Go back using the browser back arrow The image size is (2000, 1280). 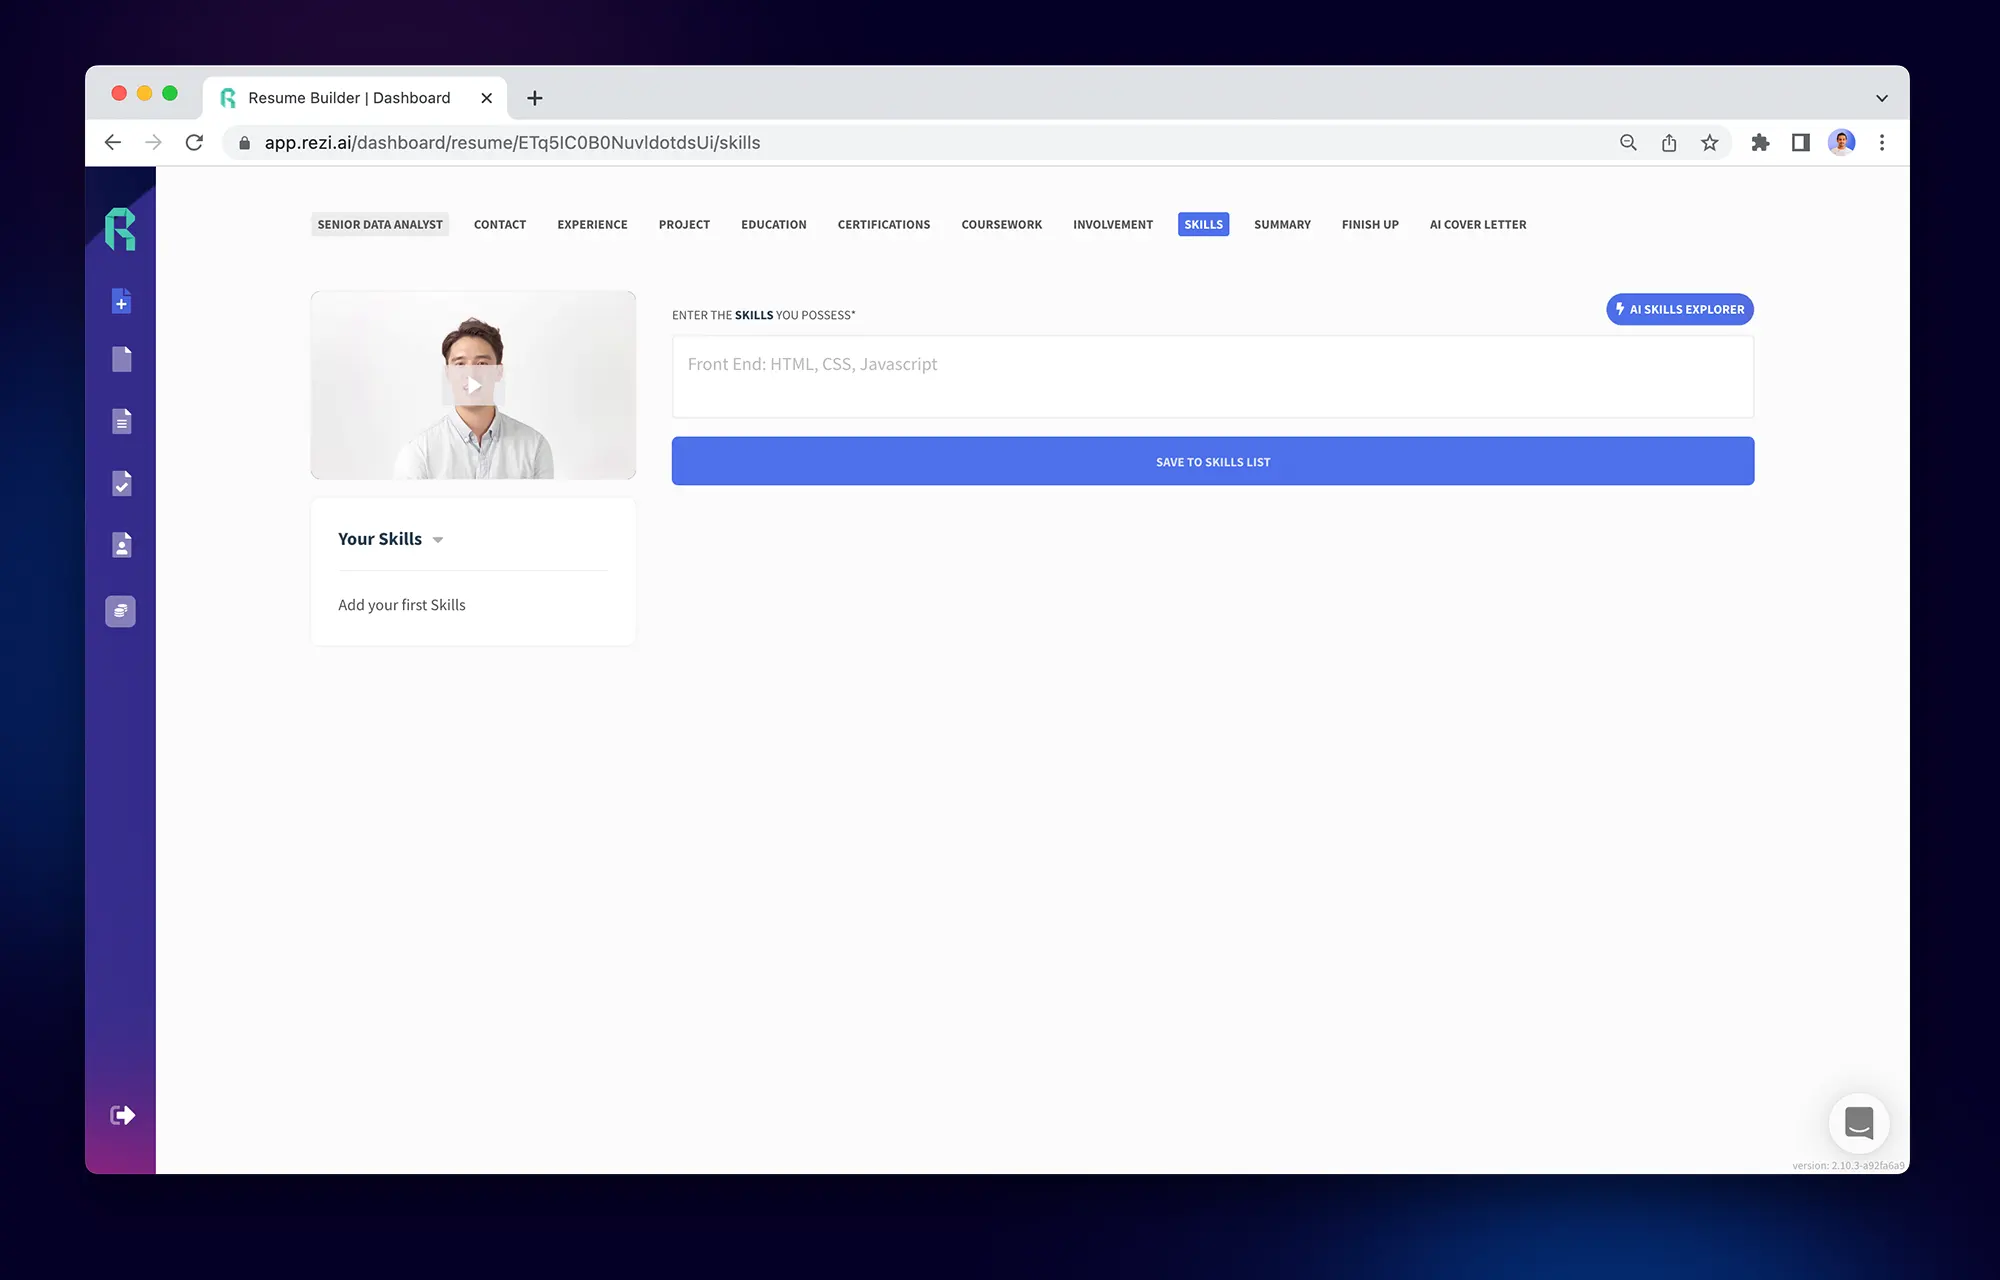click(113, 143)
